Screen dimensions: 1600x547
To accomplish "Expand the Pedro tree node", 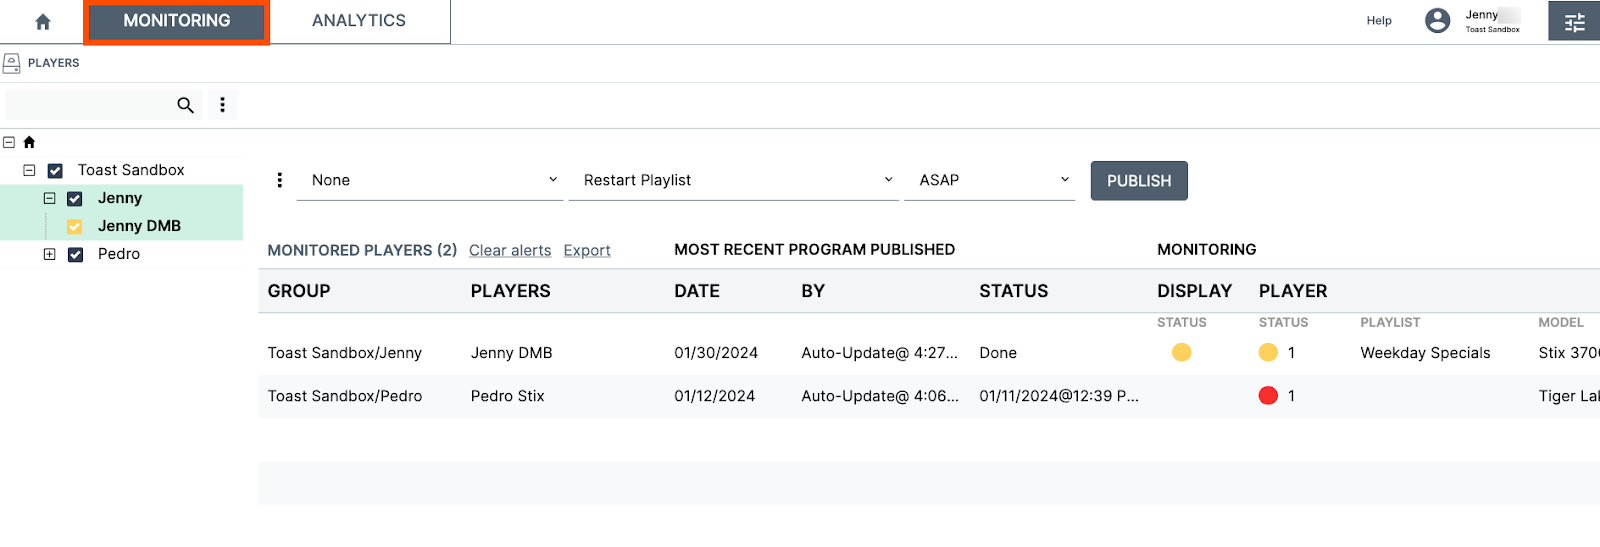I will (49, 254).
